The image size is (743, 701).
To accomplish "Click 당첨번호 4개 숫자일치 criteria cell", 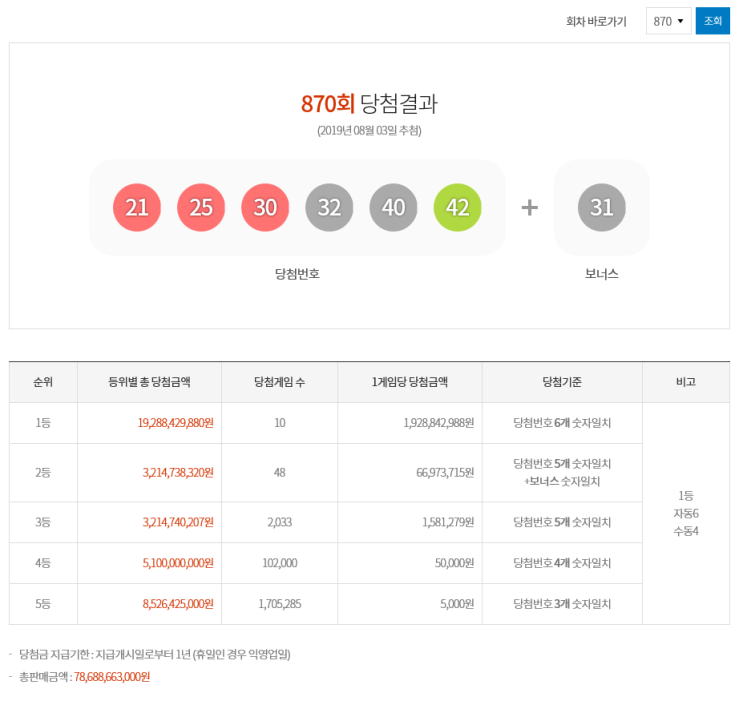I will [x=562, y=563].
